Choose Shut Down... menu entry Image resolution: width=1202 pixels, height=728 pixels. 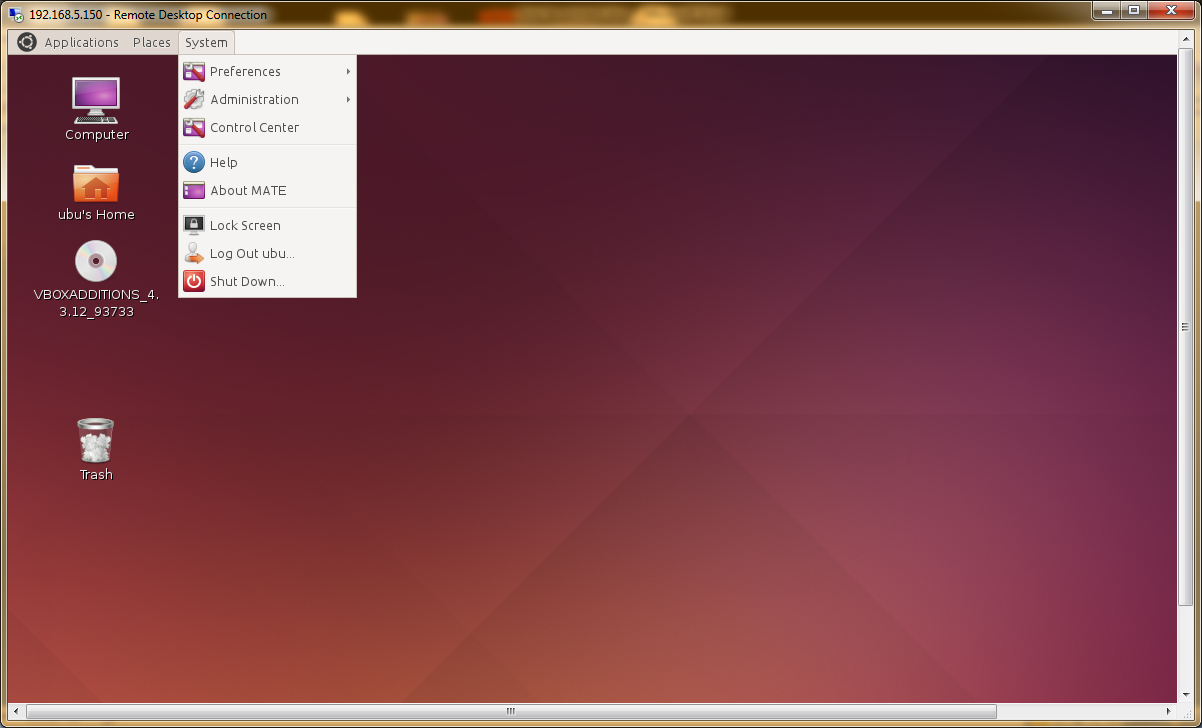(x=267, y=282)
